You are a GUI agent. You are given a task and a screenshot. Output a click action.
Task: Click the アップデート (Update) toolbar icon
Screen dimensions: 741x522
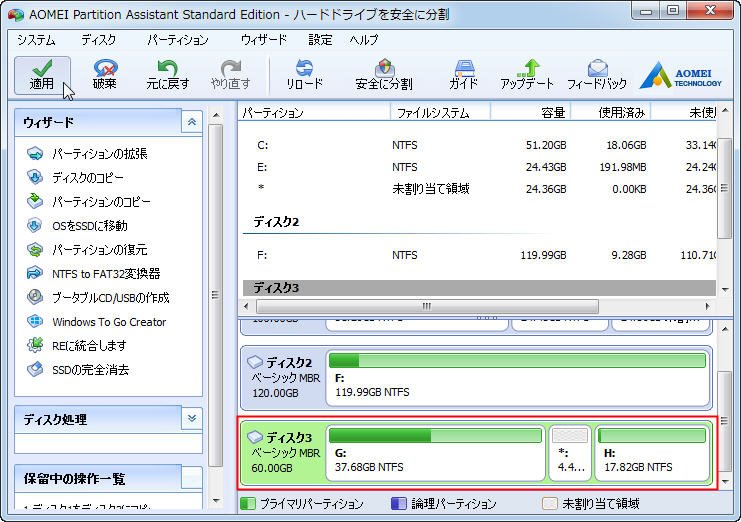(x=527, y=75)
